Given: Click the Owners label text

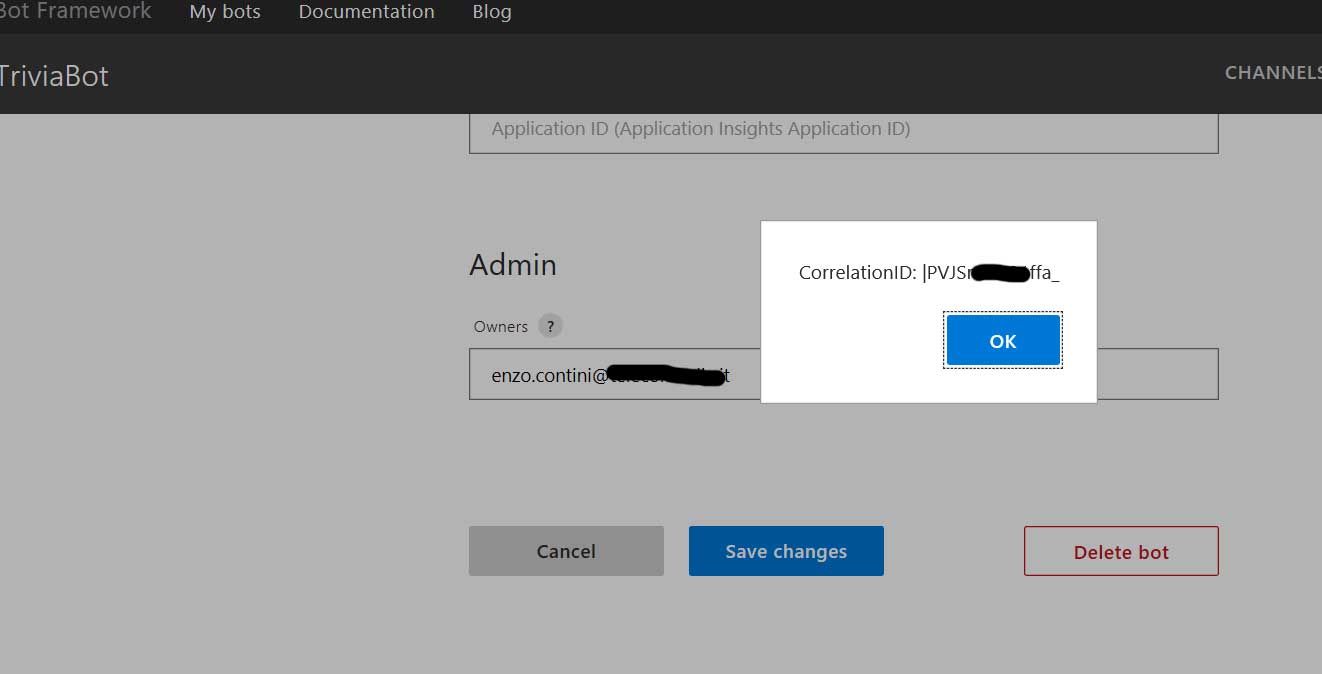Looking at the screenshot, I should pos(501,327).
